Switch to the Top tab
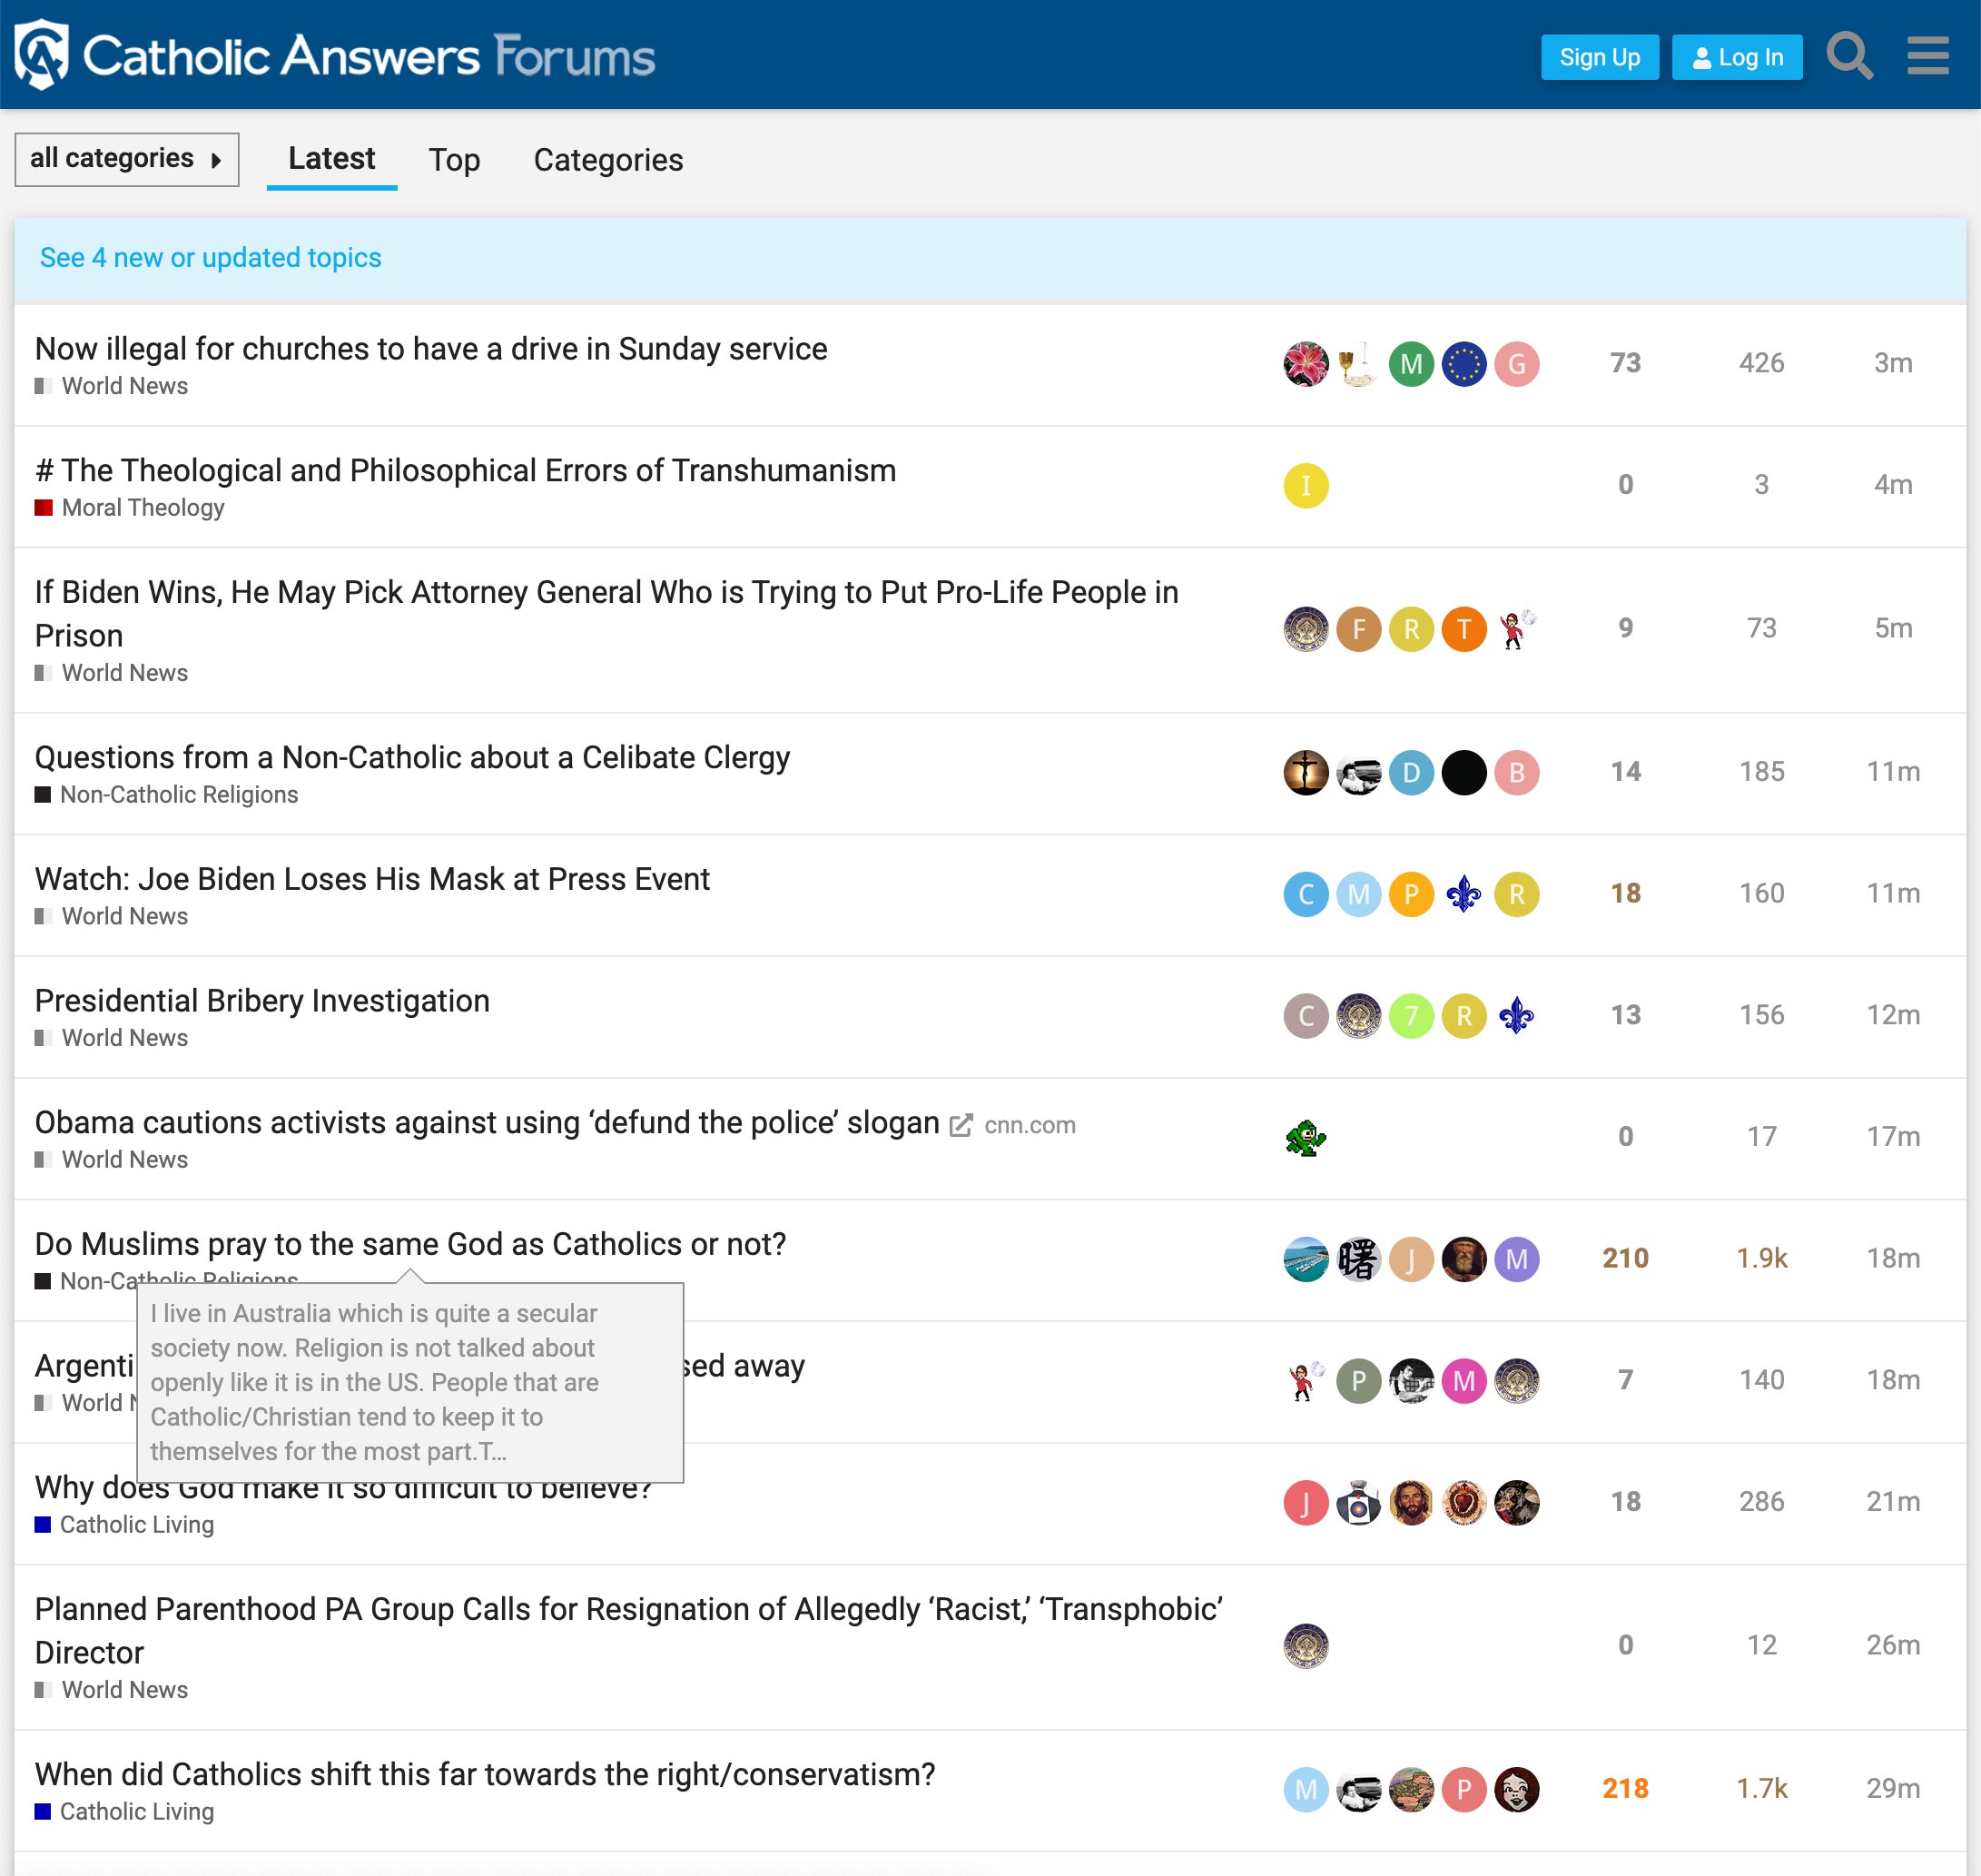1981x1876 pixels. [x=454, y=160]
